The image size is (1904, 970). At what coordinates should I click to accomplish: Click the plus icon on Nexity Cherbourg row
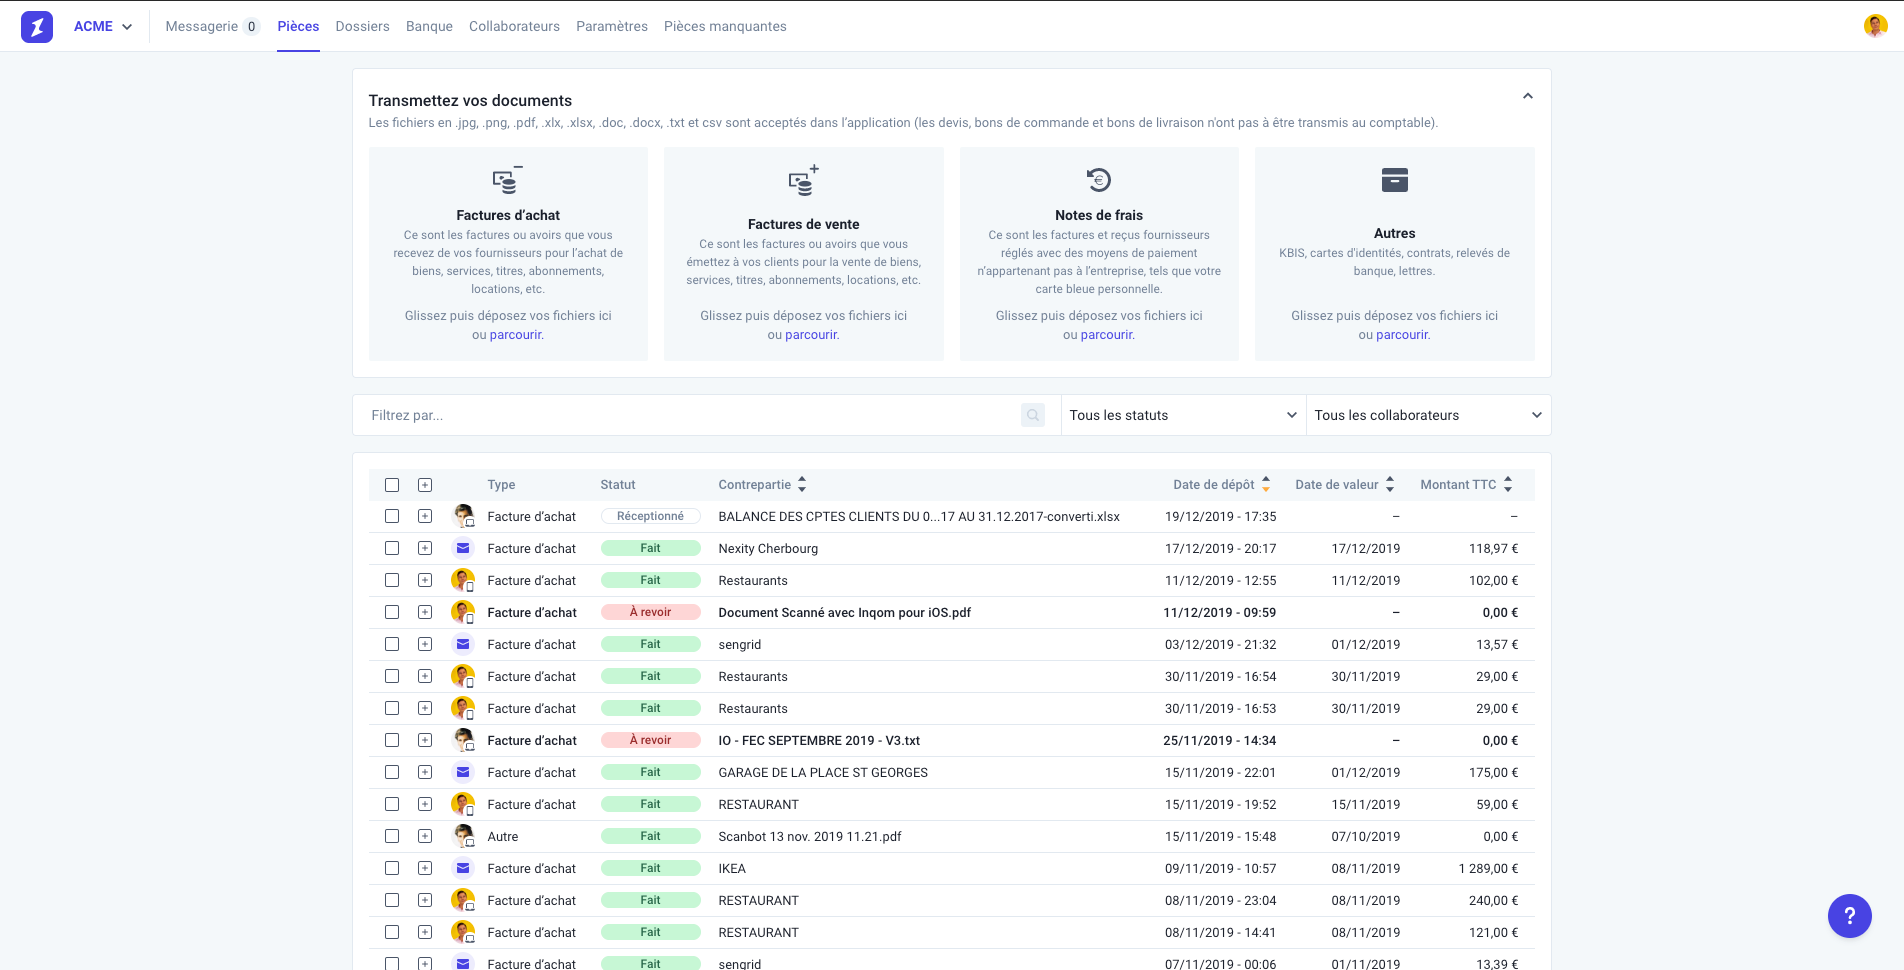[425, 548]
